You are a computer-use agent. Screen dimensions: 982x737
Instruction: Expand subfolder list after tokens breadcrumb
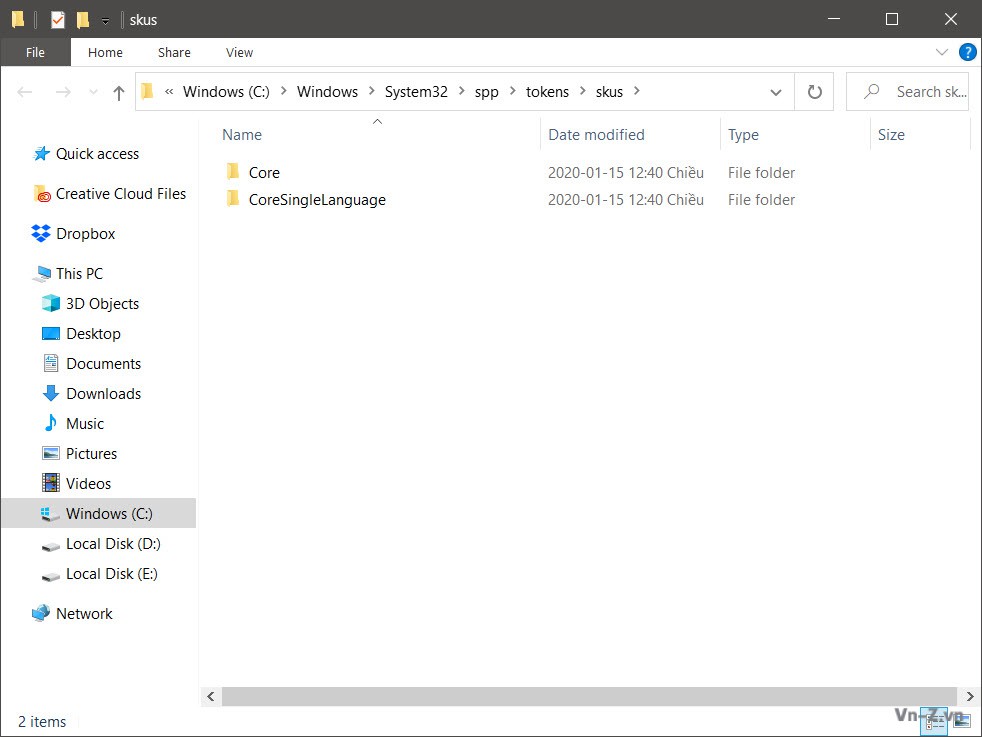coord(582,91)
